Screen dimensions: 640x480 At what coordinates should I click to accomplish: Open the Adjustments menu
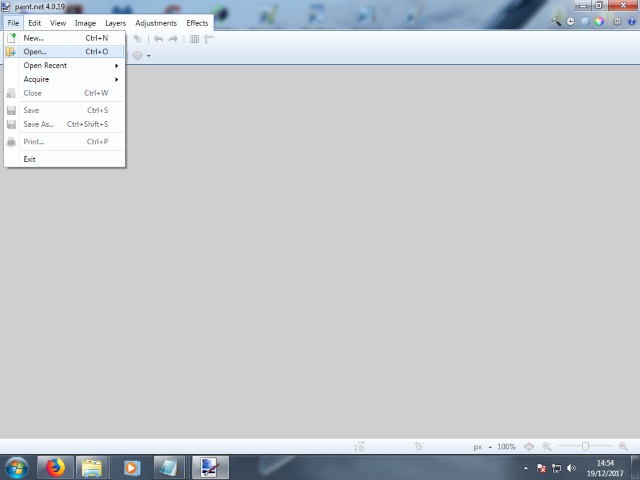[156, 23]
